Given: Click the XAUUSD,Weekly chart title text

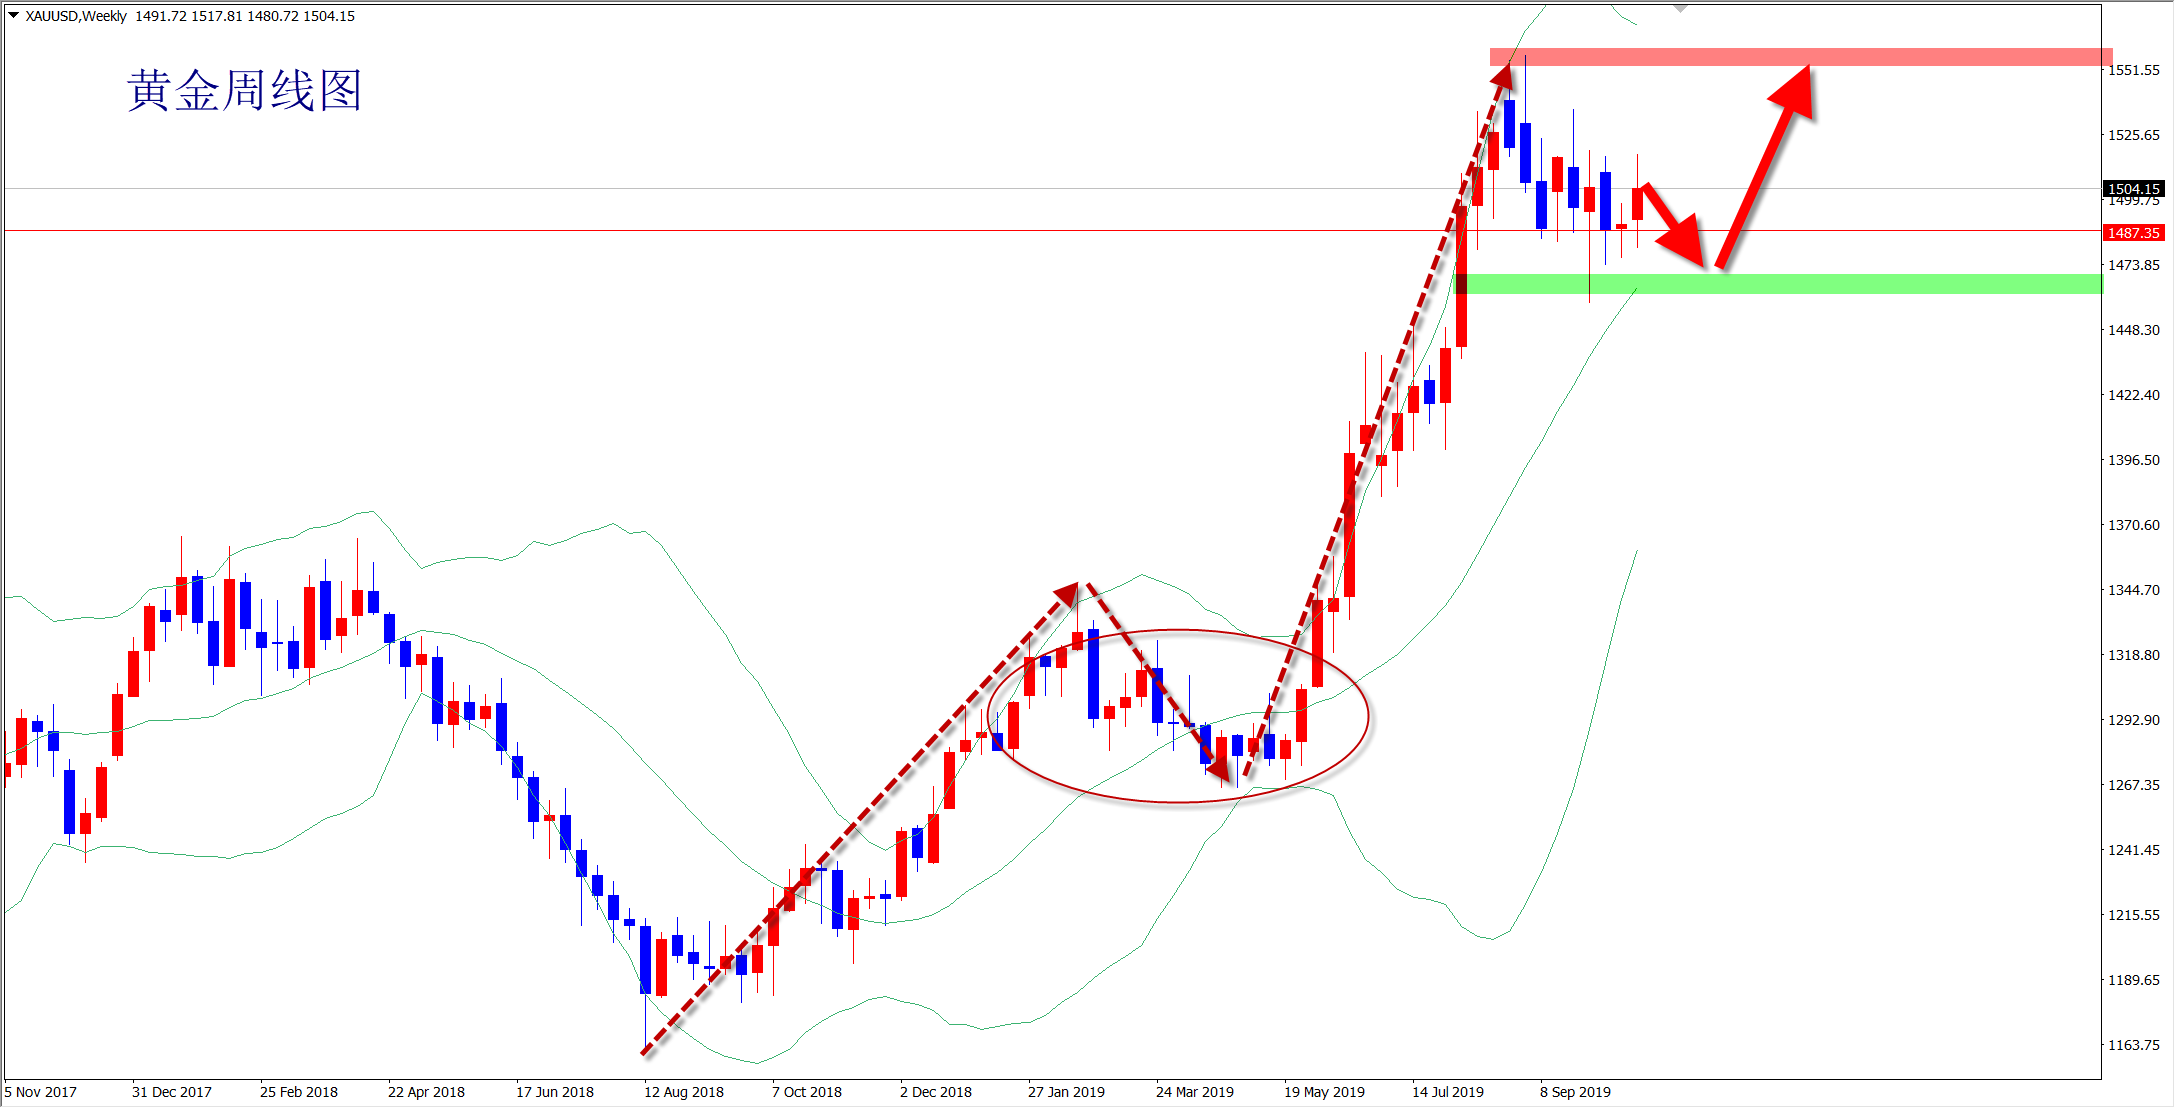Looking at the screenshot, I should click(x=77, y=16).
